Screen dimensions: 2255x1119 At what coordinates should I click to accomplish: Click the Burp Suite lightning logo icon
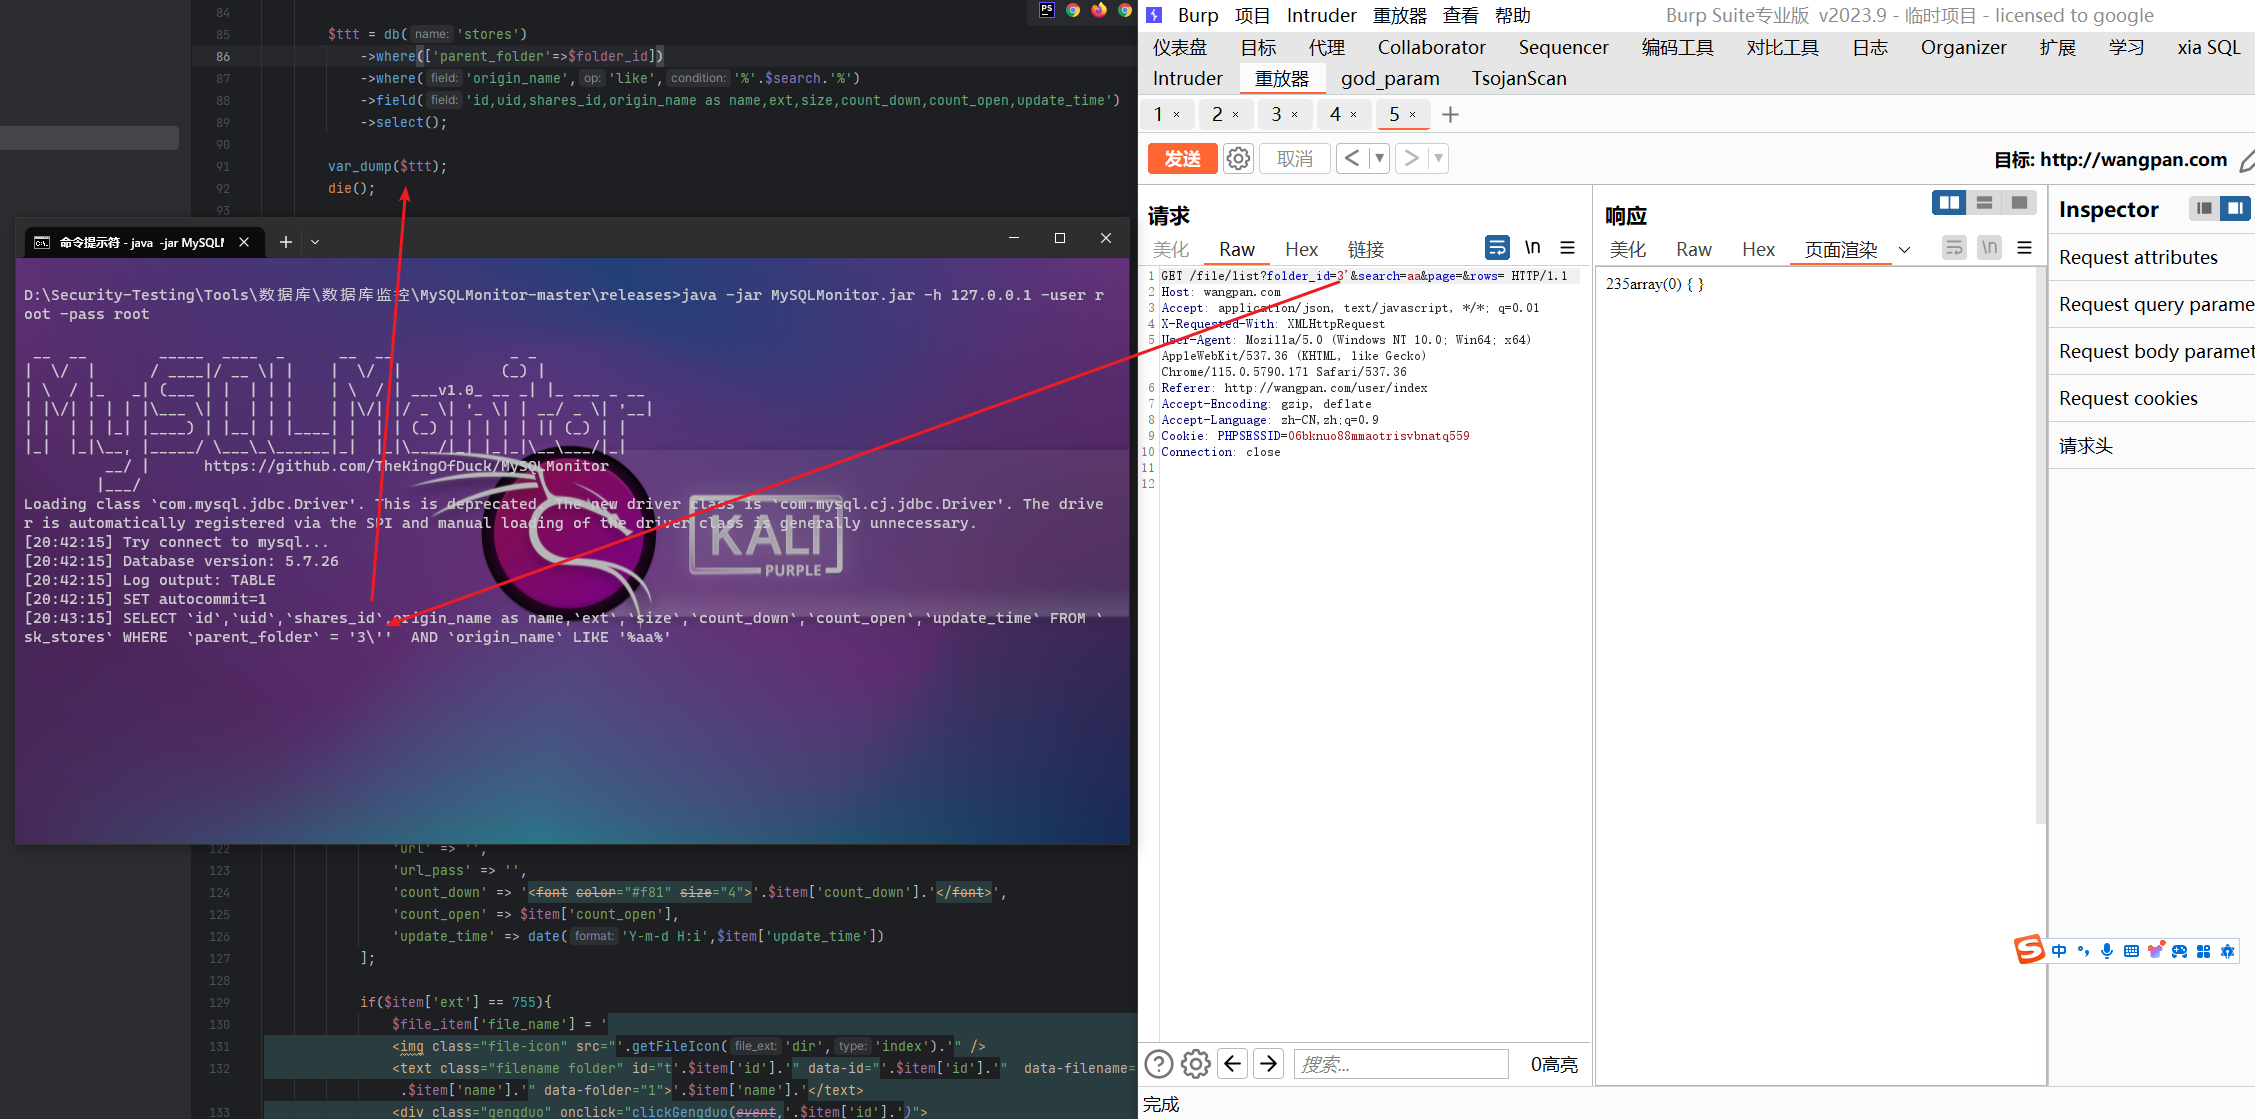click(1154, 15)
